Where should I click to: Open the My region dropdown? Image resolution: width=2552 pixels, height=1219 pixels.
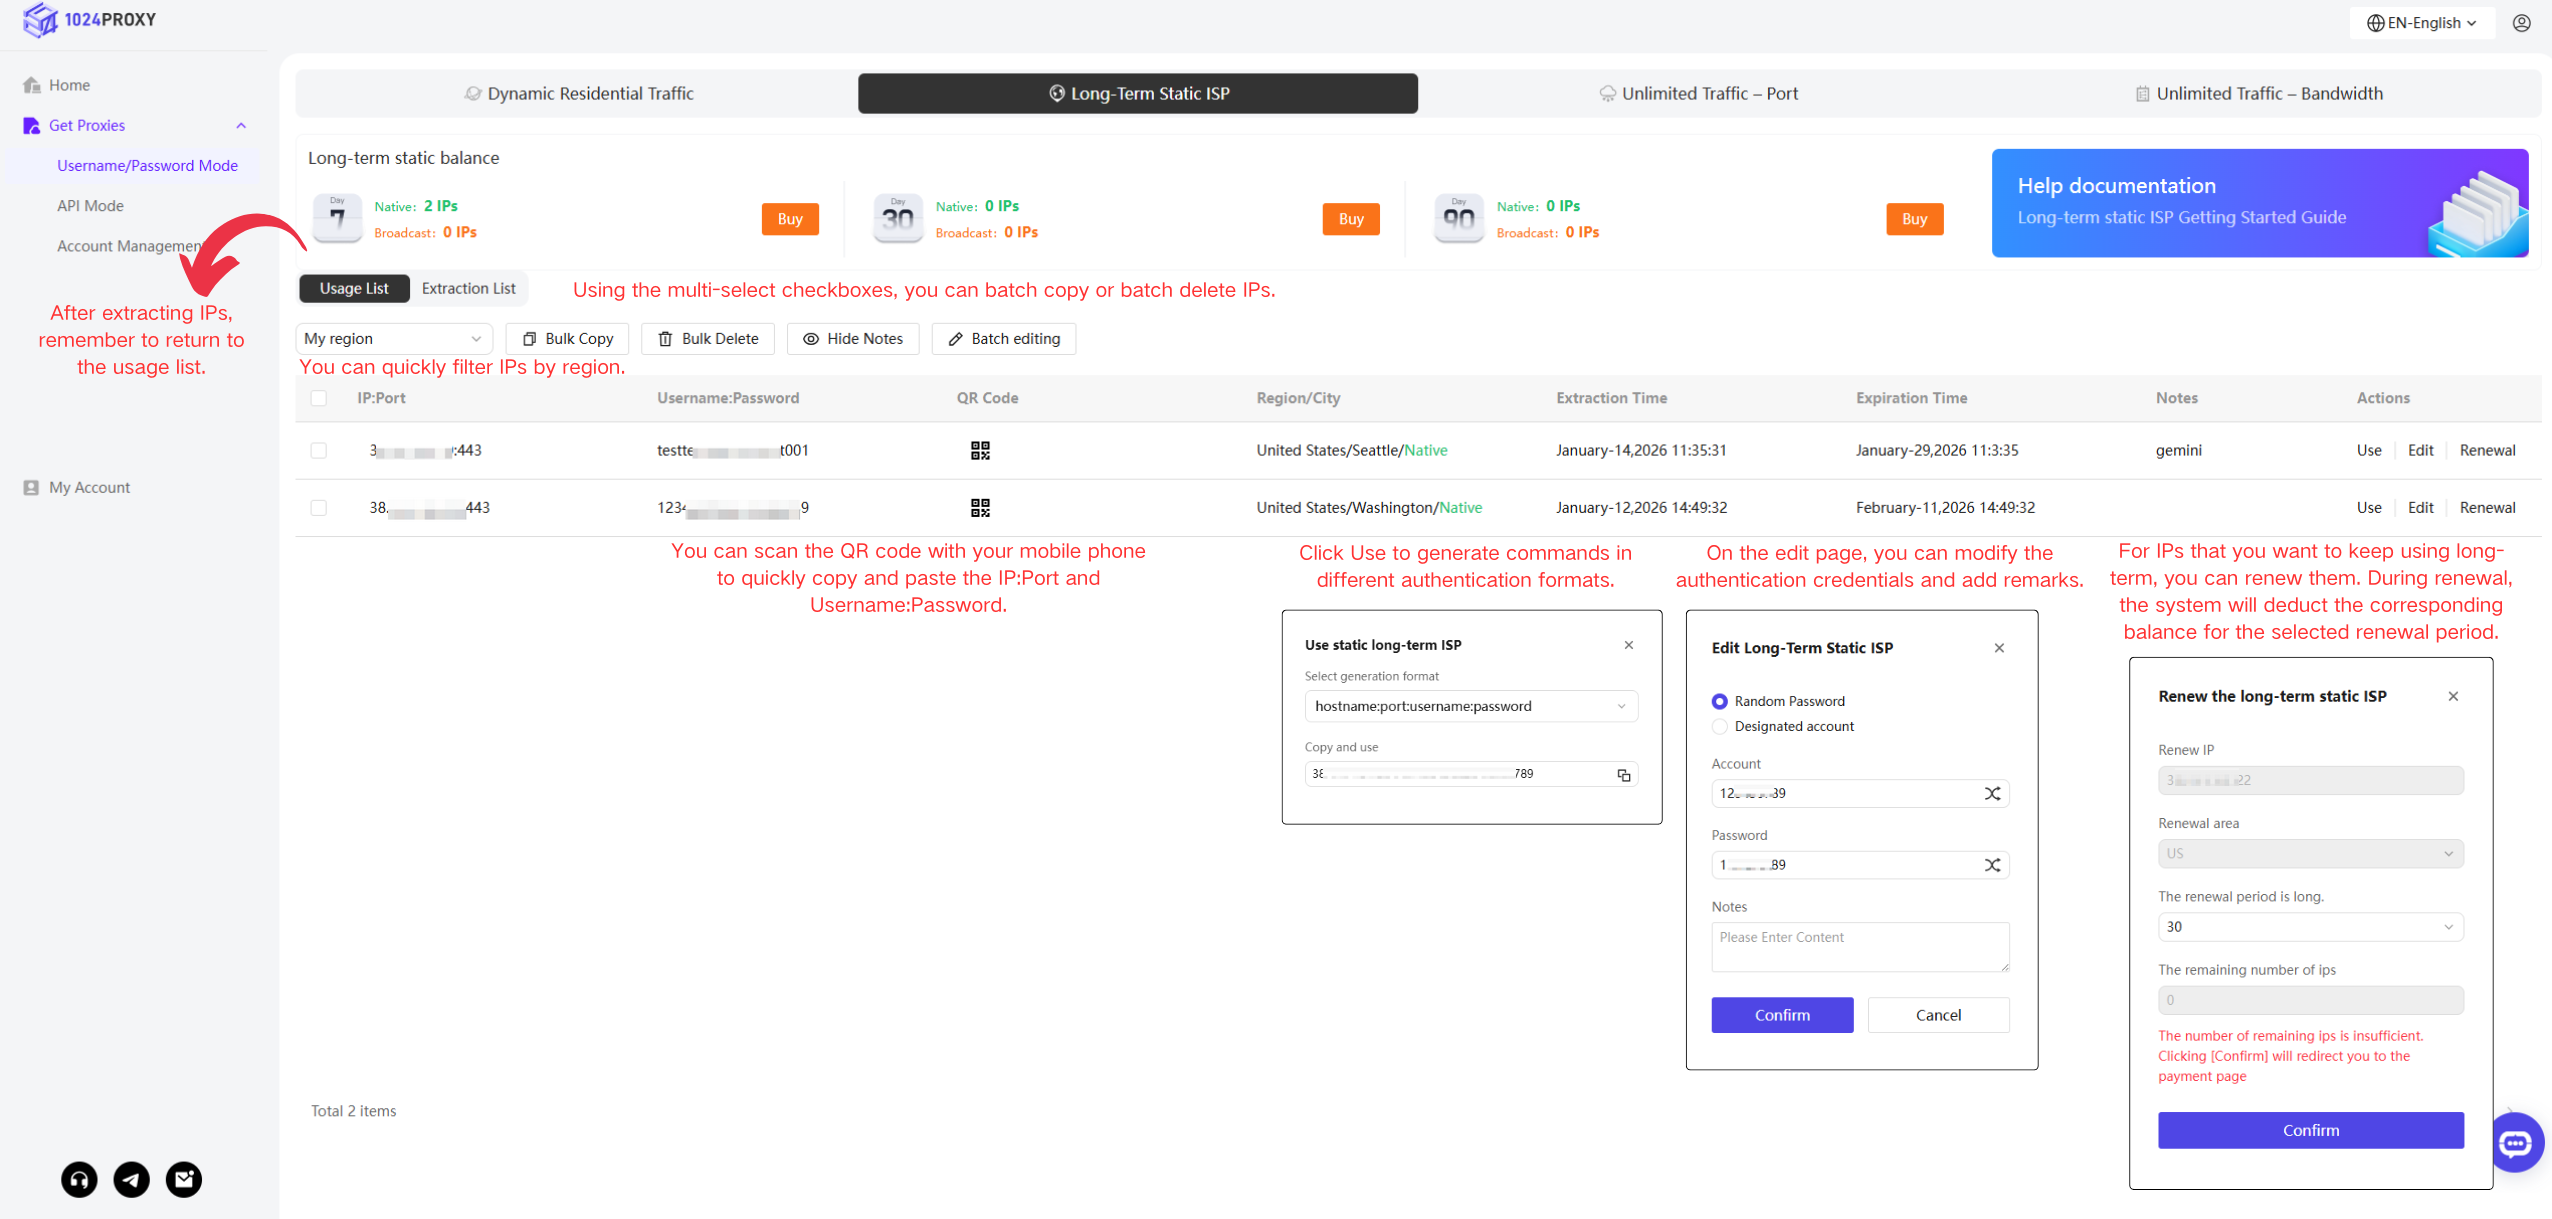coord(393,339)
